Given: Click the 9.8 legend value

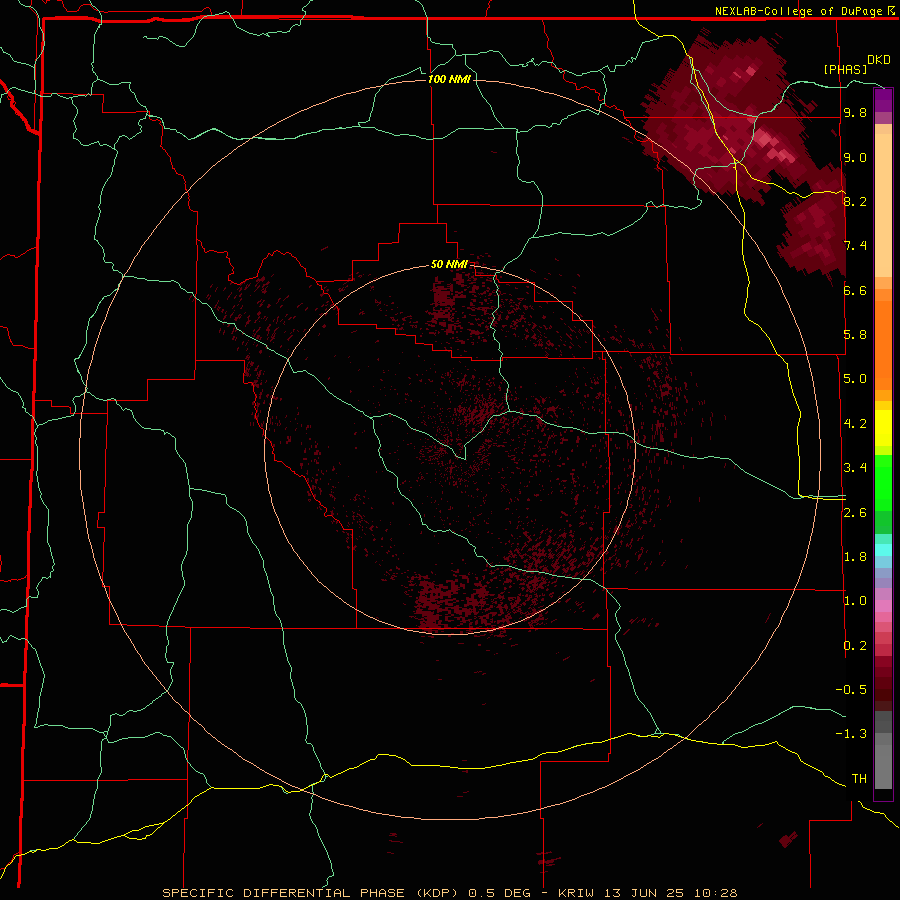Looking at the screenshot, I should 855,113.
